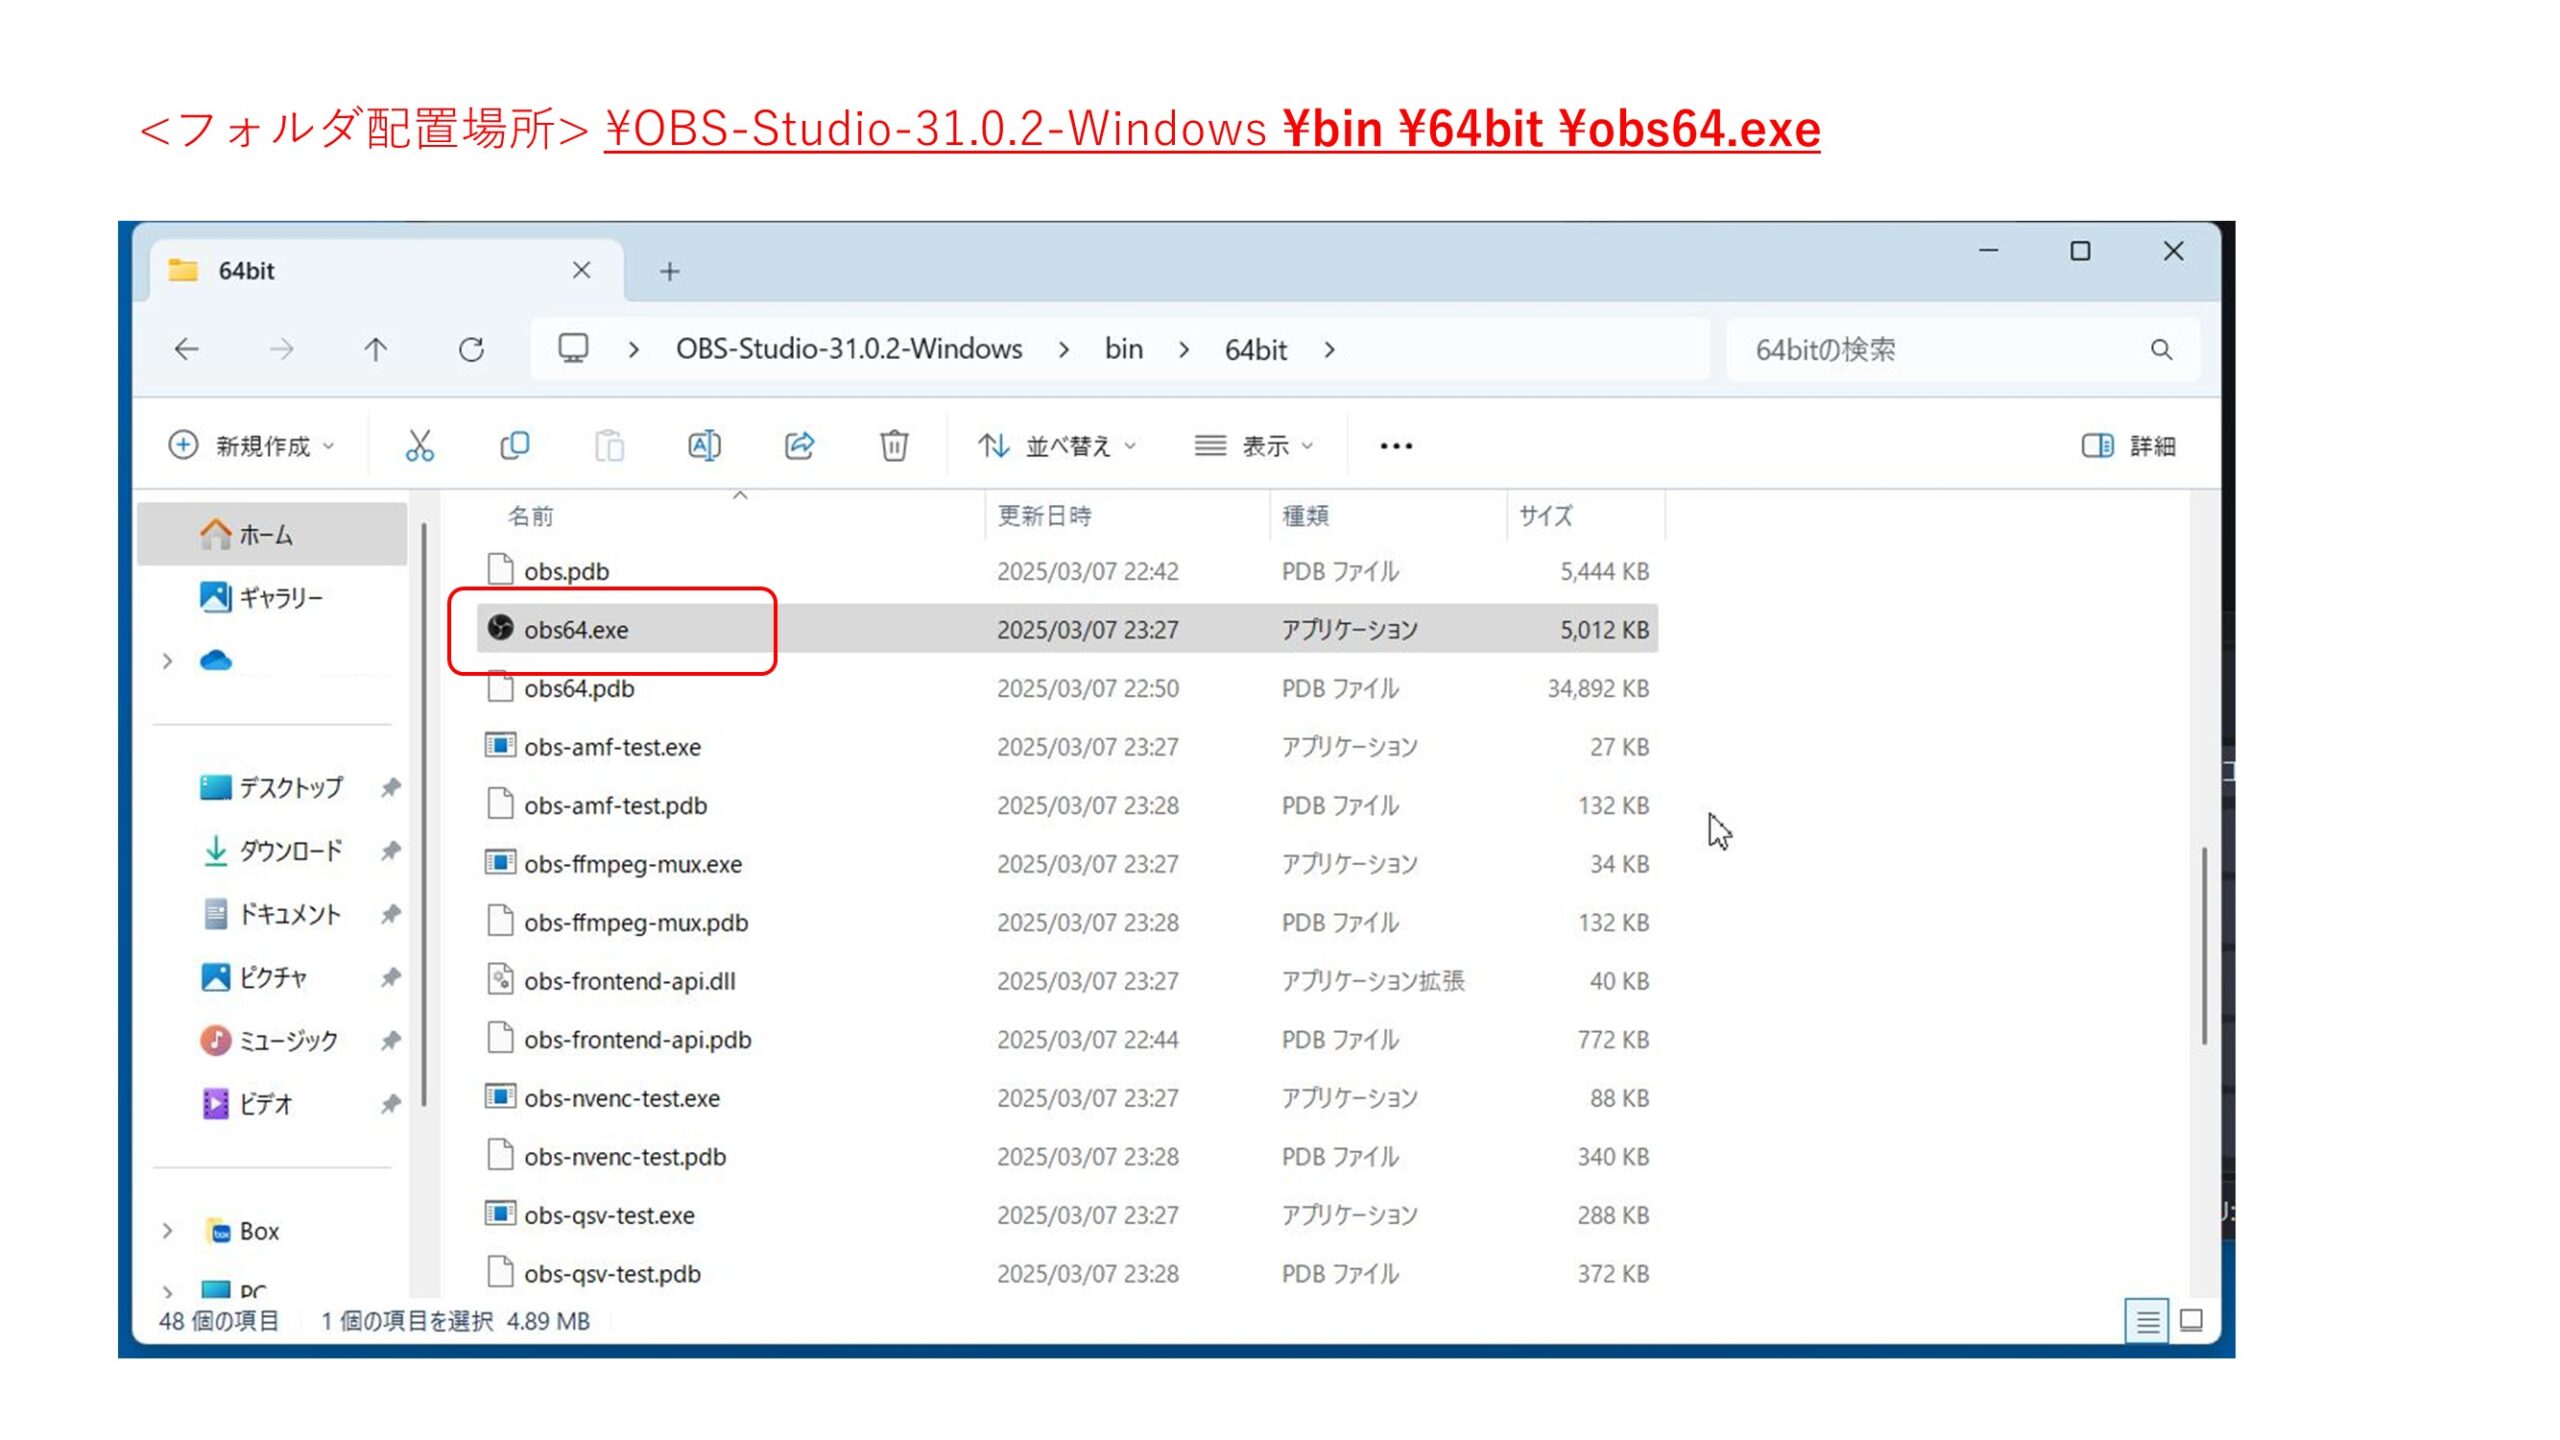This screenshot has height=1440, width=2560.
Task: Click the OBS-Studio-31.0.2-Windows breadcrumb
Action: pyautogui.click(x=849, y=349)
